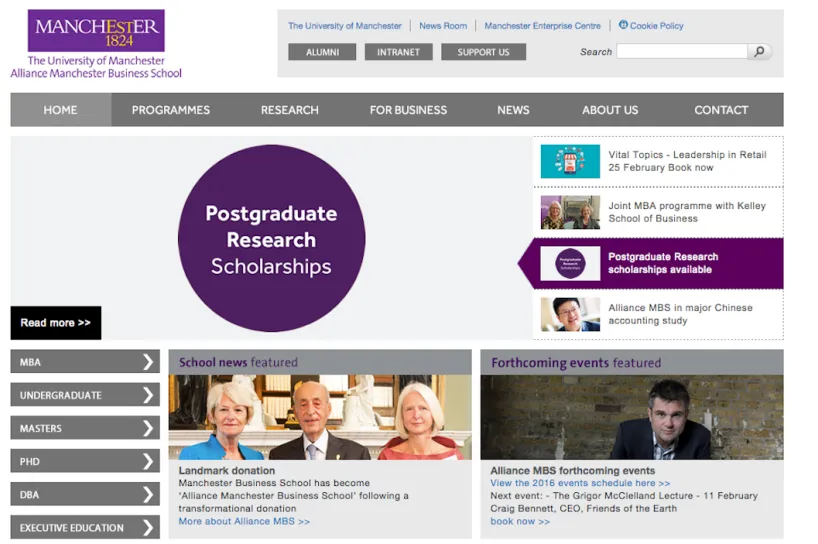The width and height of the screenshot is (818, 544).
Task: View the 2016 events schedule link
Action: (580, 483)
